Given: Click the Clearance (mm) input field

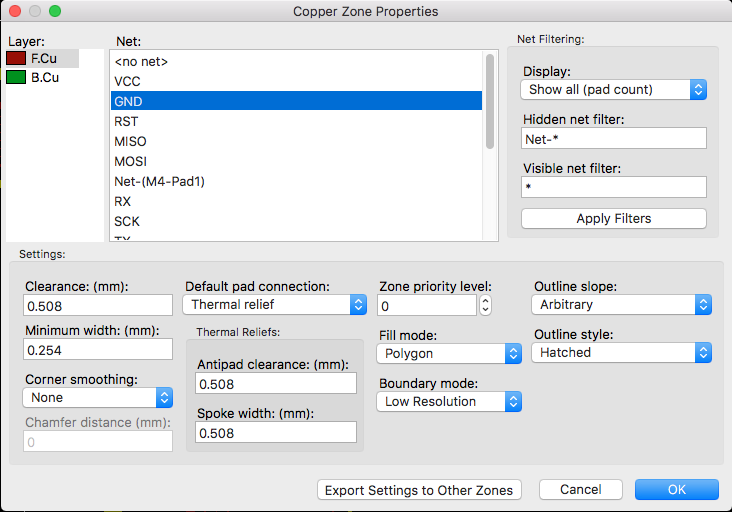Looking at the screenshot, I should (x=98, y=306).
